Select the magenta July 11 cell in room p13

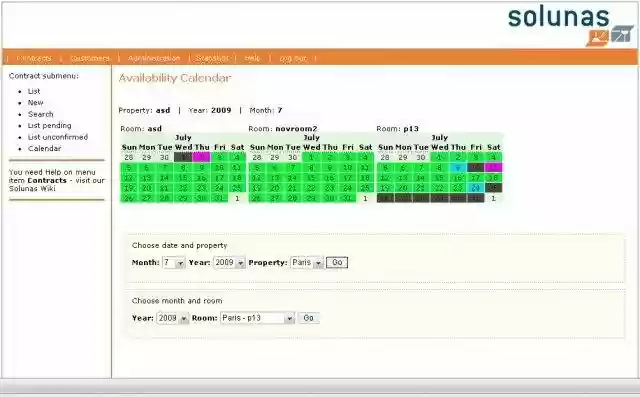[493, 167]
